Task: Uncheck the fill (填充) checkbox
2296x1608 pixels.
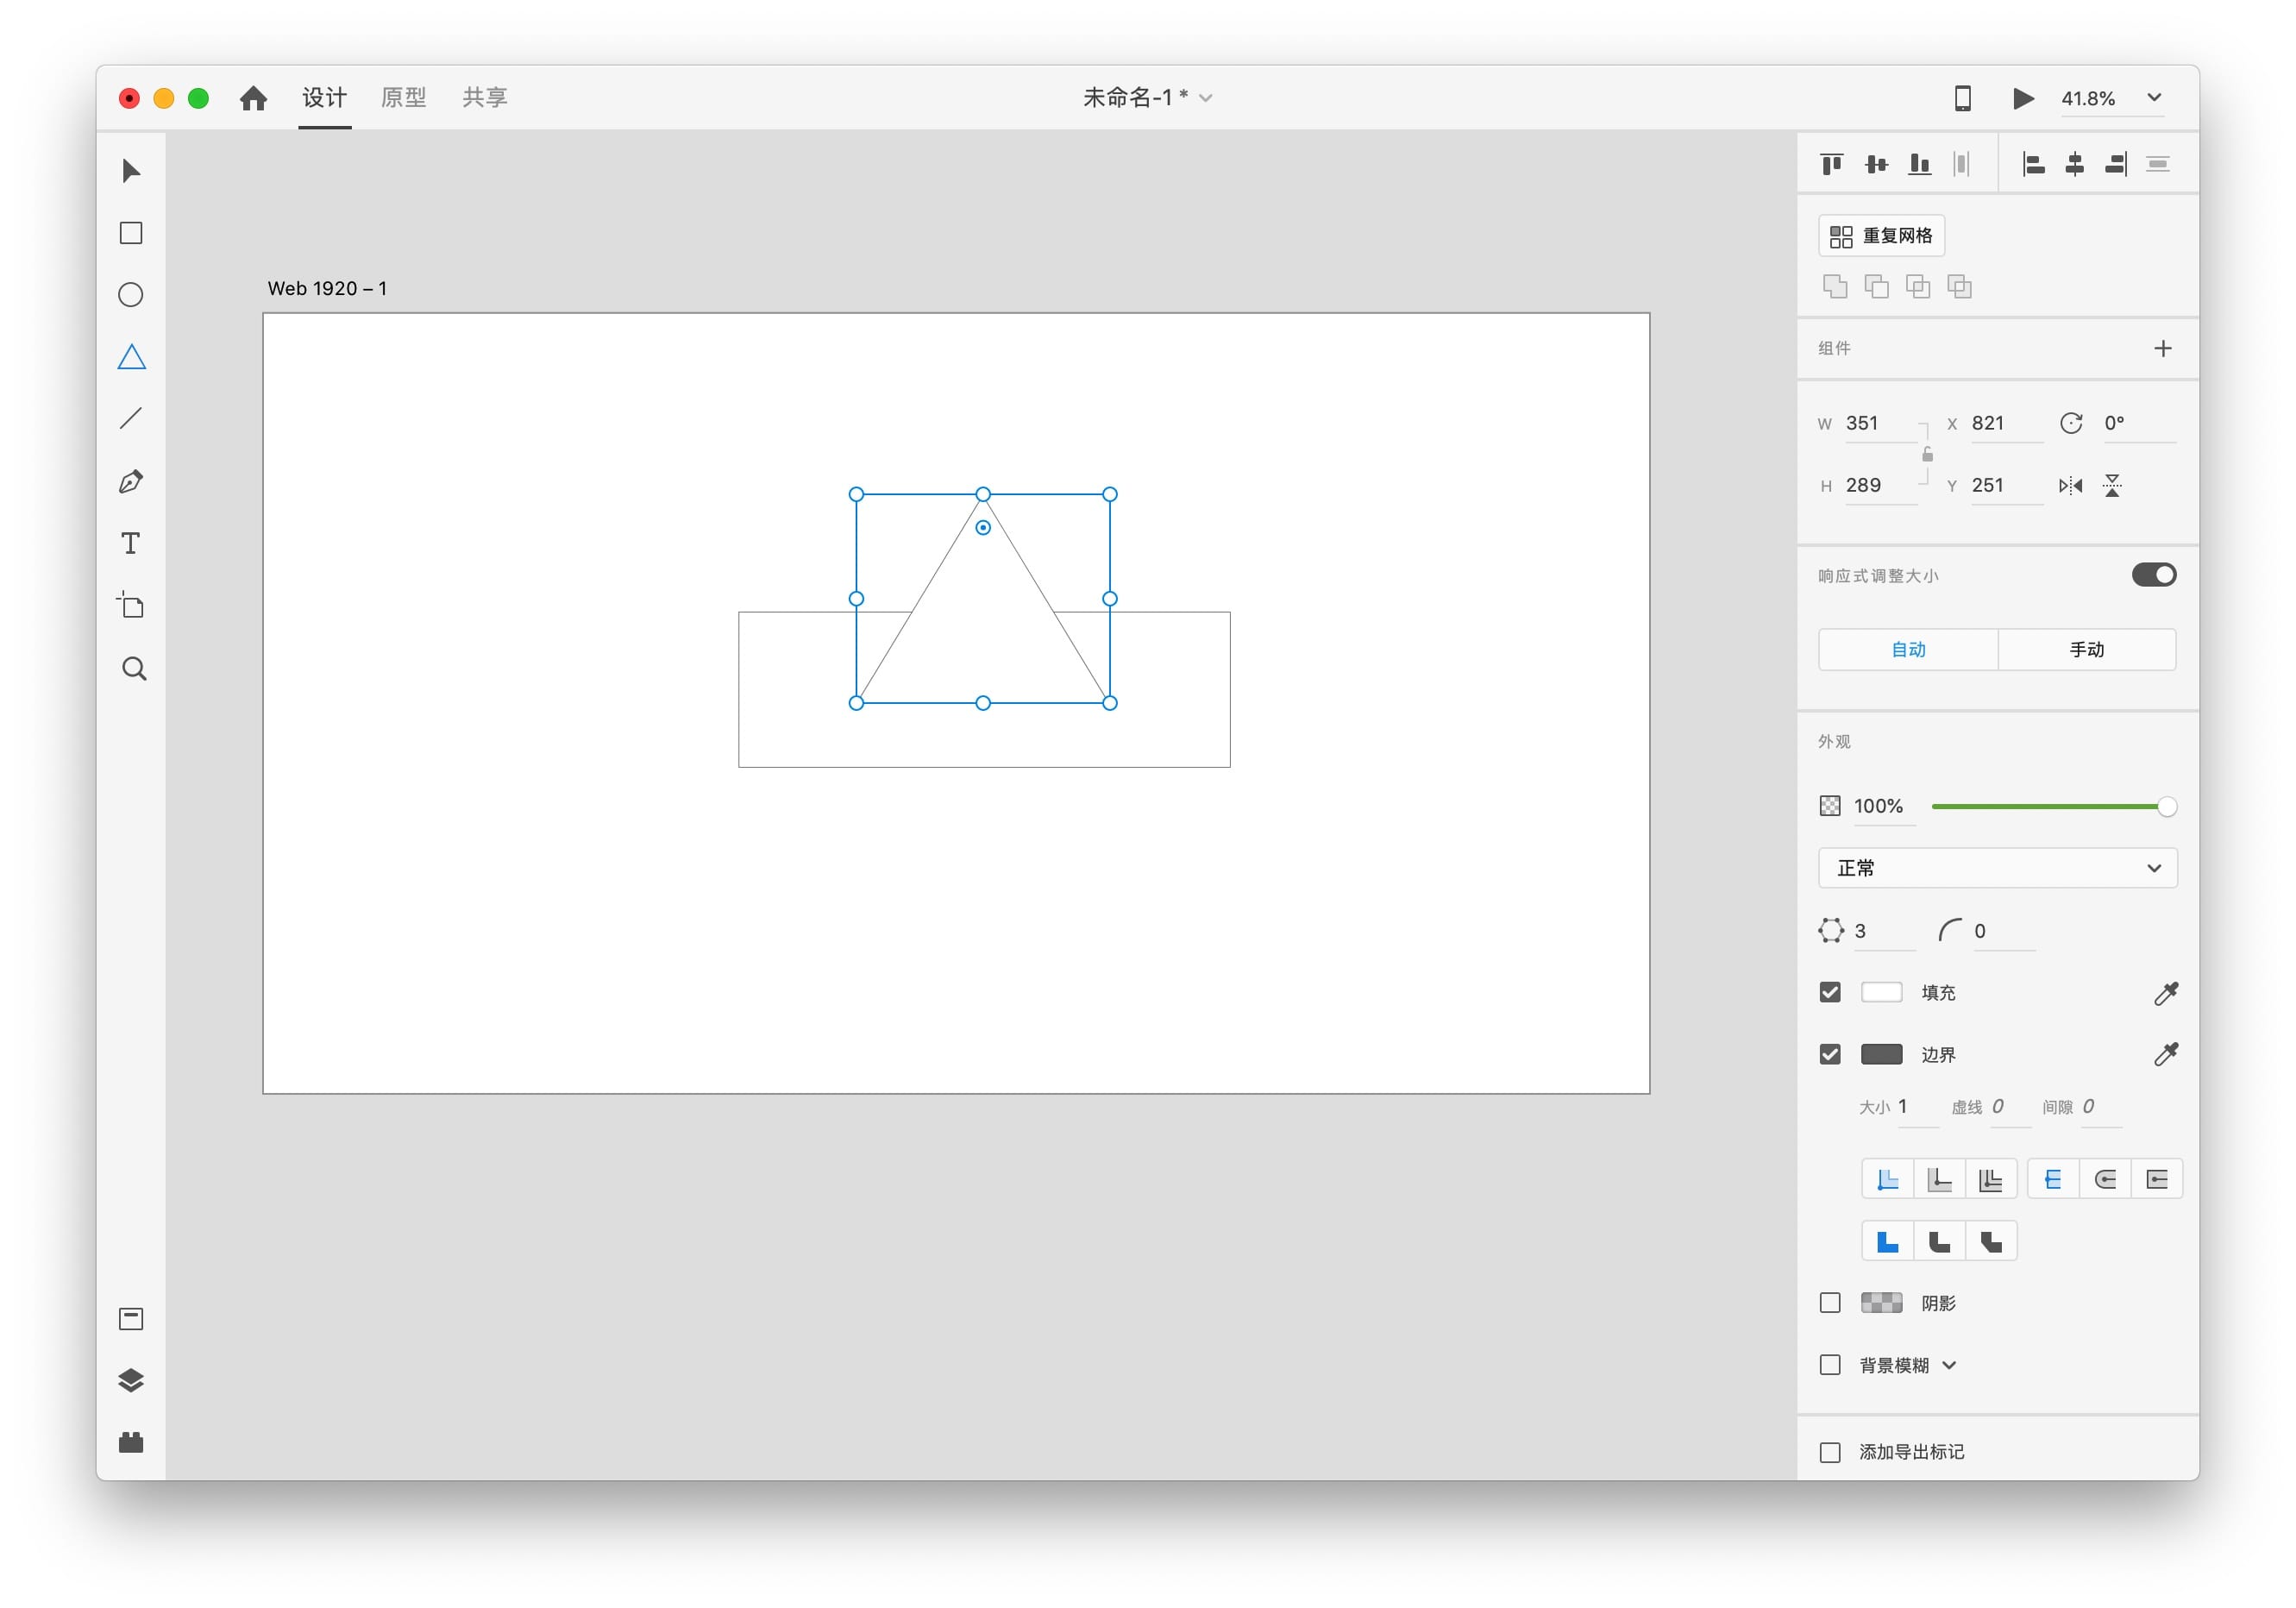Action: click(x=1830, y=992)
